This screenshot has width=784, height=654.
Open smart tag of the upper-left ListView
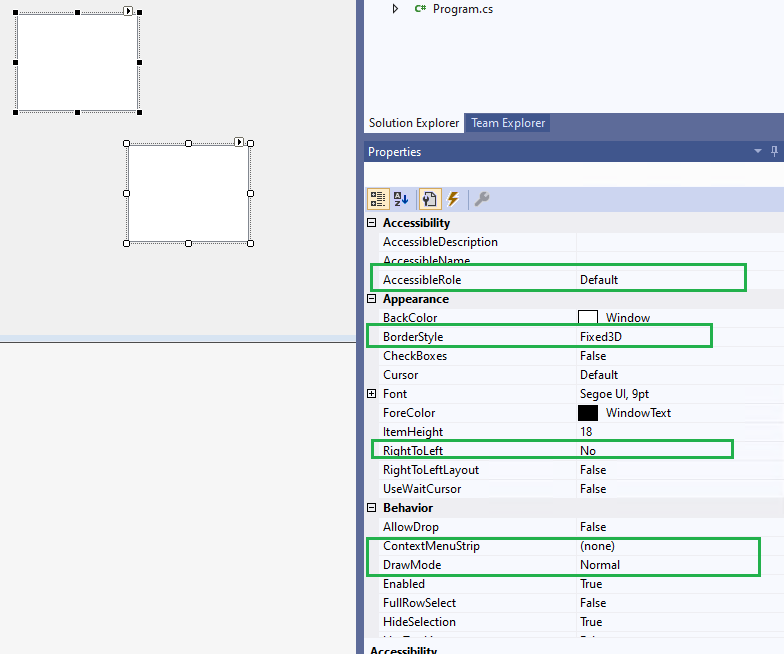click(x=128, y=10)
